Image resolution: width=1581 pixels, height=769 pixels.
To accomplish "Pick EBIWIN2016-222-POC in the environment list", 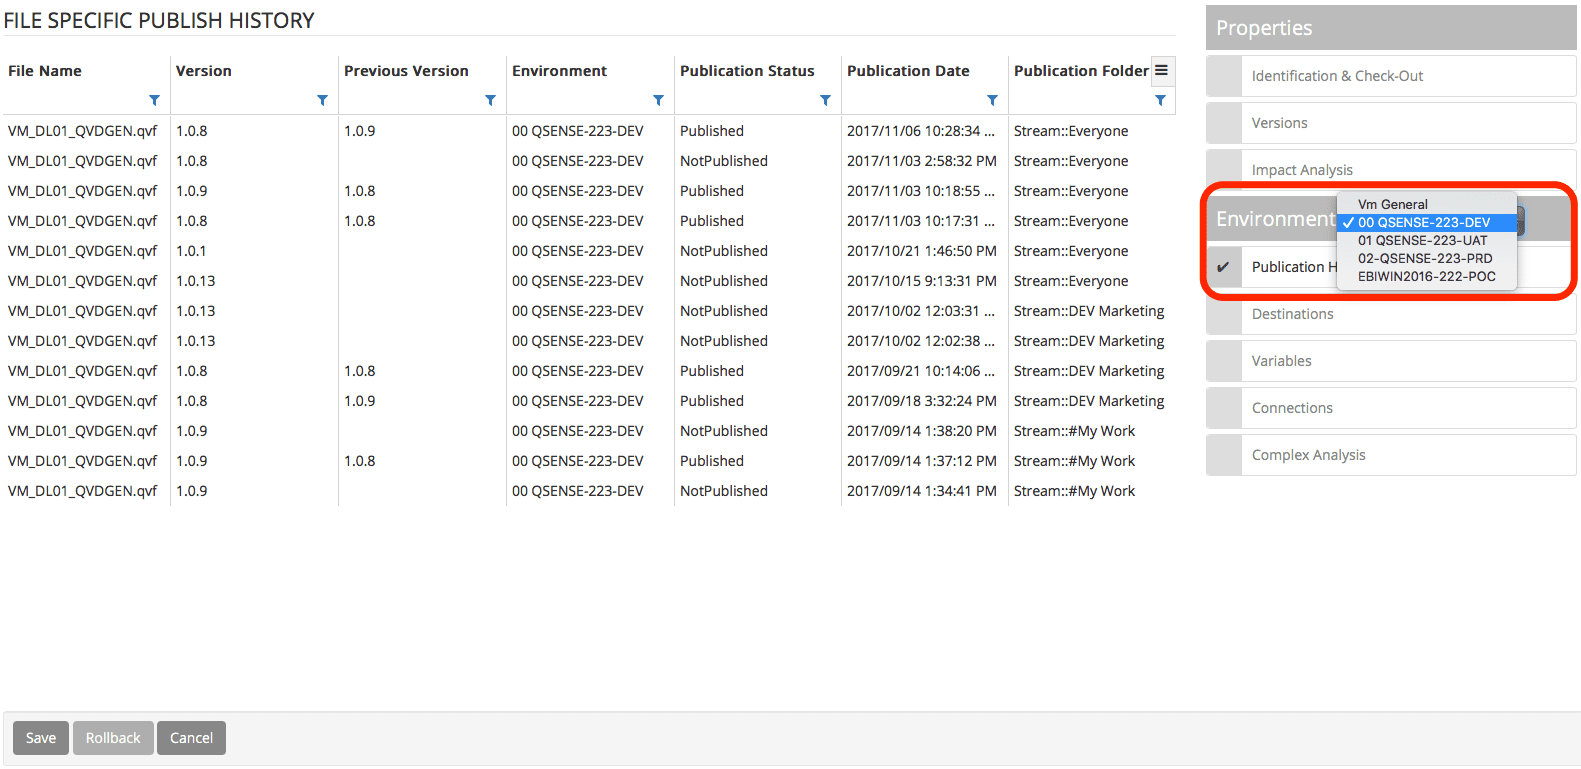I will click(1426, 276).
